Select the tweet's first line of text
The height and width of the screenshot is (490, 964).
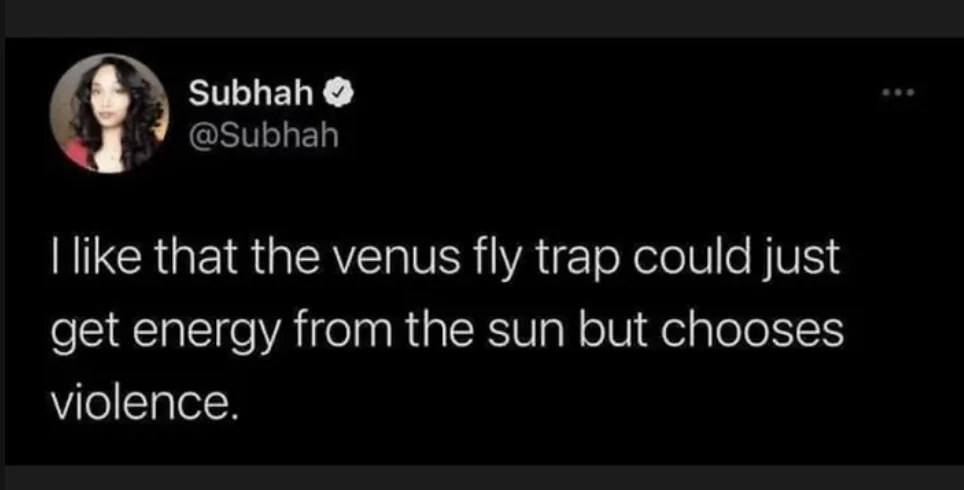click(445, 258)
